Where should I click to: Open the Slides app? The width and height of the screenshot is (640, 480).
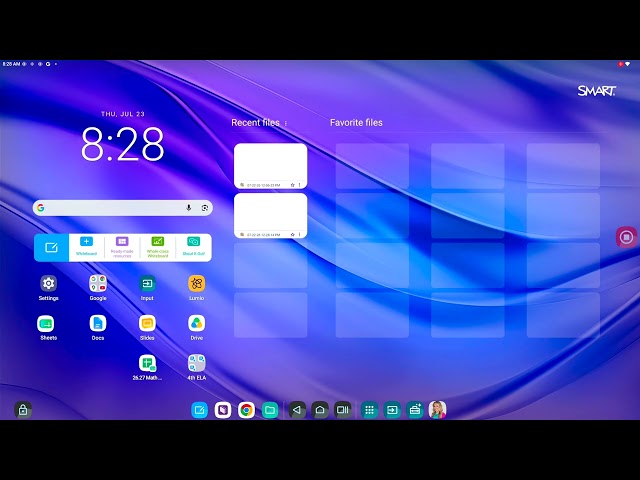(x=147, y=324)
